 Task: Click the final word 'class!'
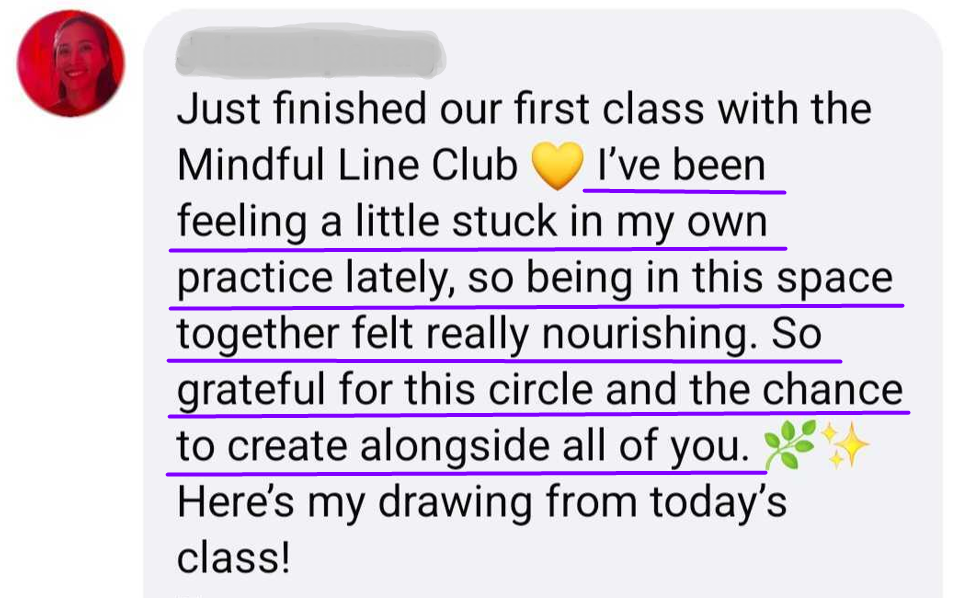[x=233, y=559]
